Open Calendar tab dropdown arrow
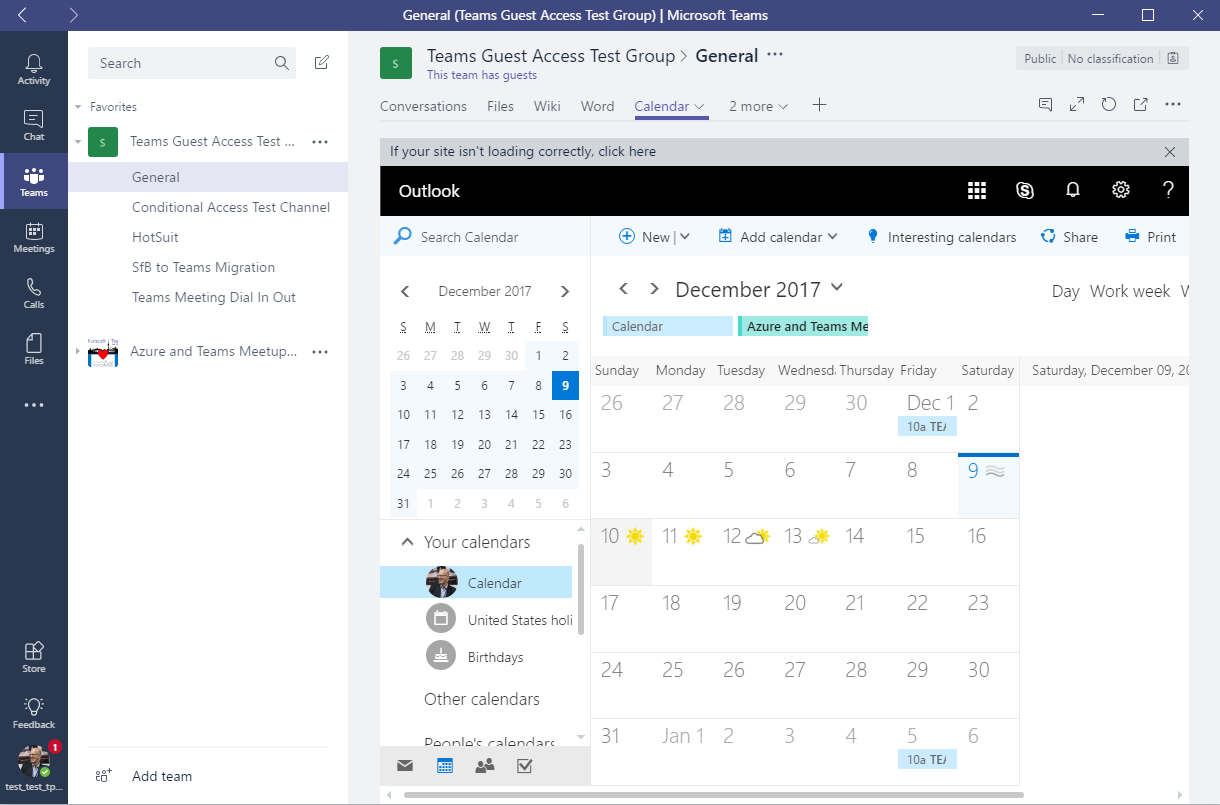 700,106
